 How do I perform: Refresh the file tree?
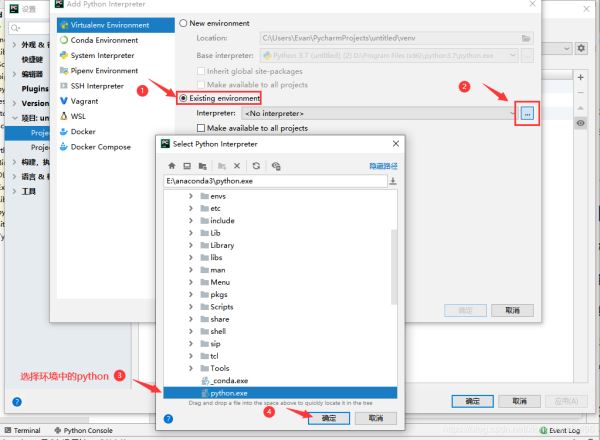256,166
